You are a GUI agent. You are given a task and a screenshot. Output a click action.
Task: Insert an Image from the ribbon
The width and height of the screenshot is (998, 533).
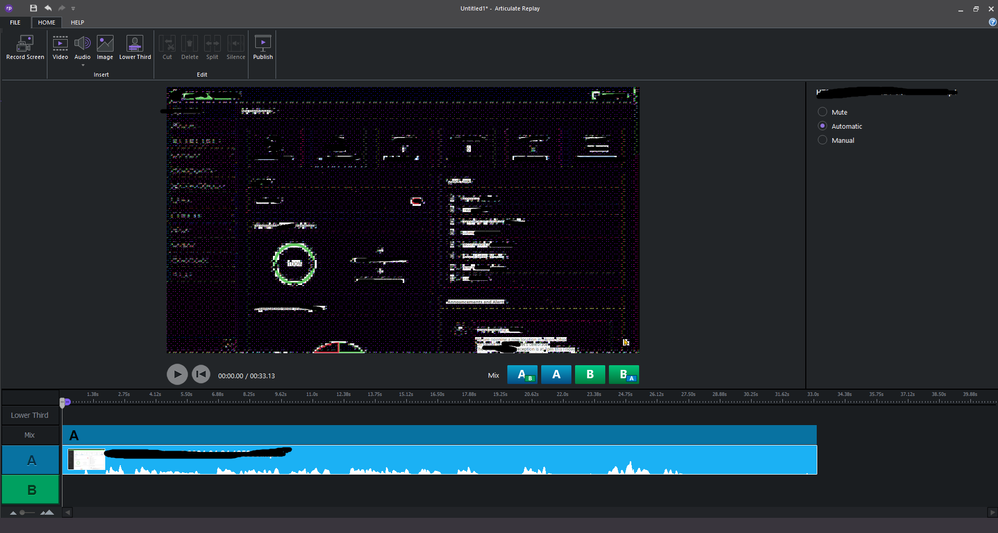[x=105, y=44]
